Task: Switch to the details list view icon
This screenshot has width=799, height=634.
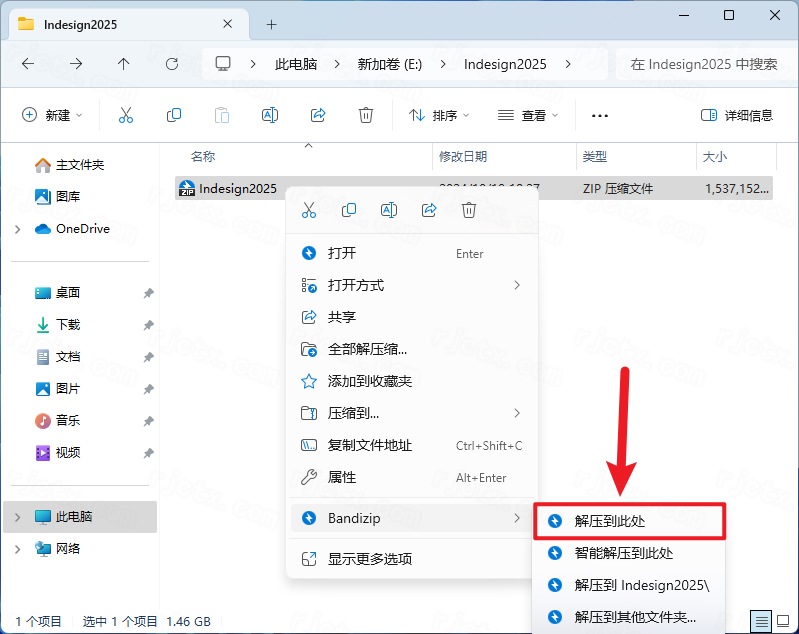Action: 761,621
